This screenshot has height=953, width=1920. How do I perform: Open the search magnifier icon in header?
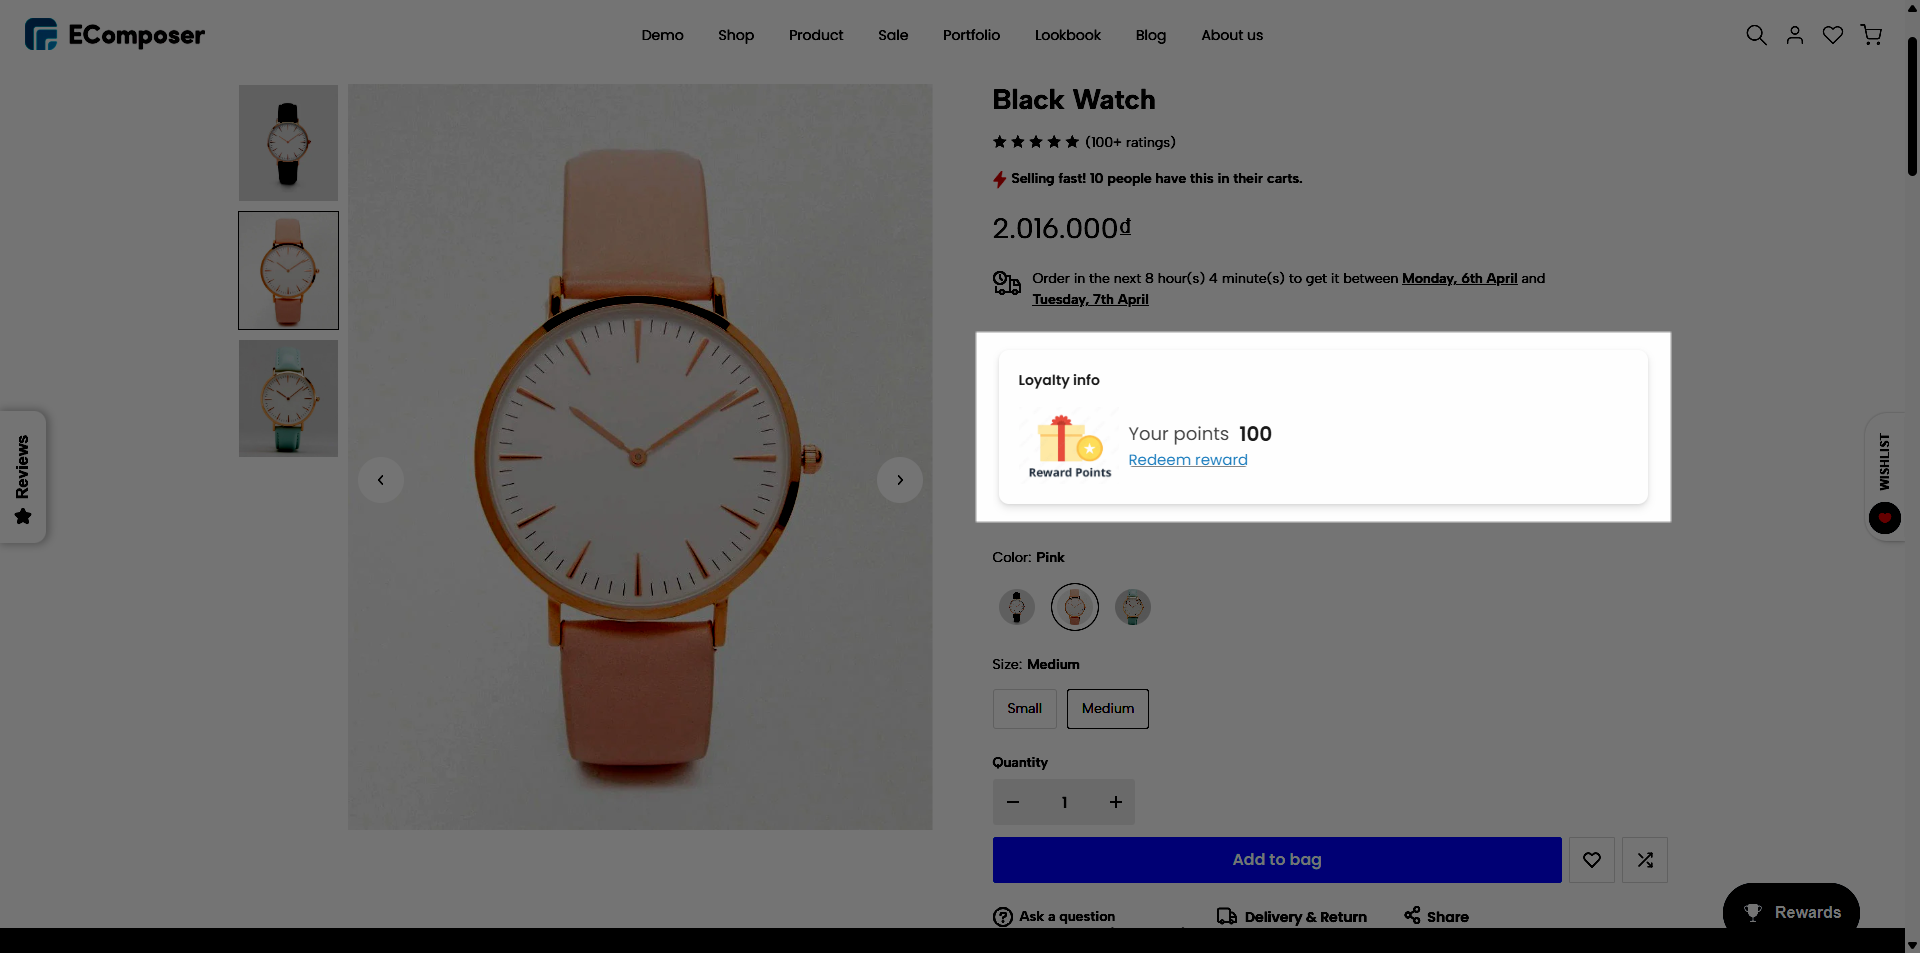[x=1756, y=35]
